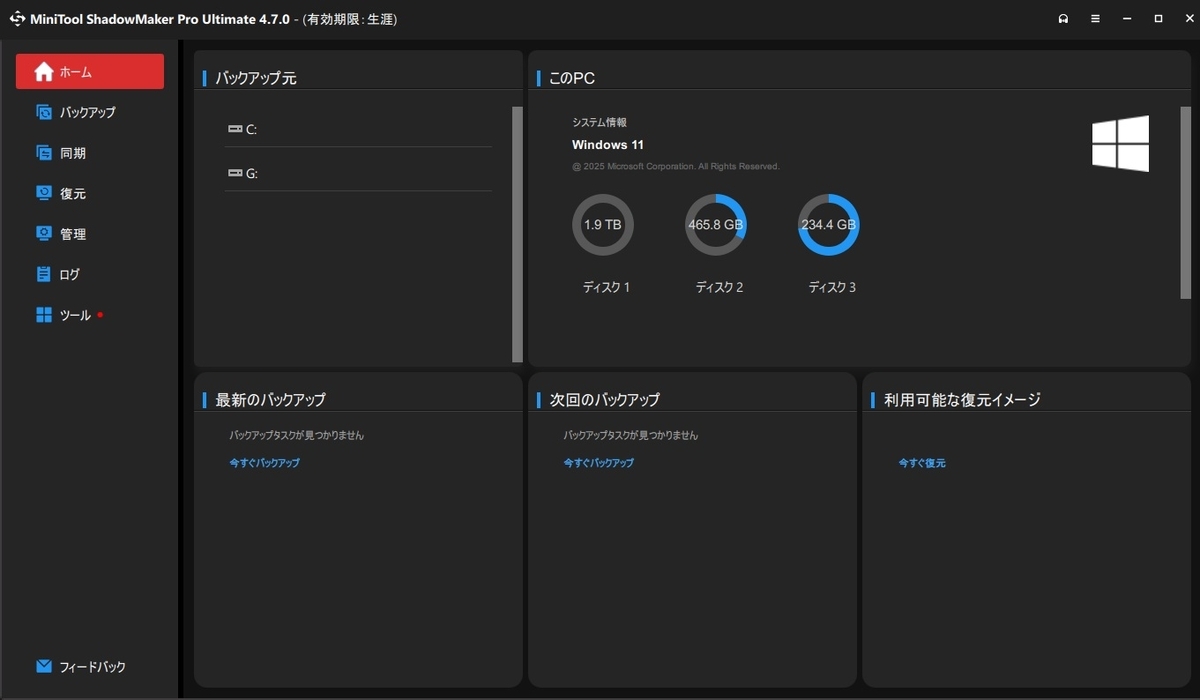Click the 利用可能な復元イメージ heading

962,399
